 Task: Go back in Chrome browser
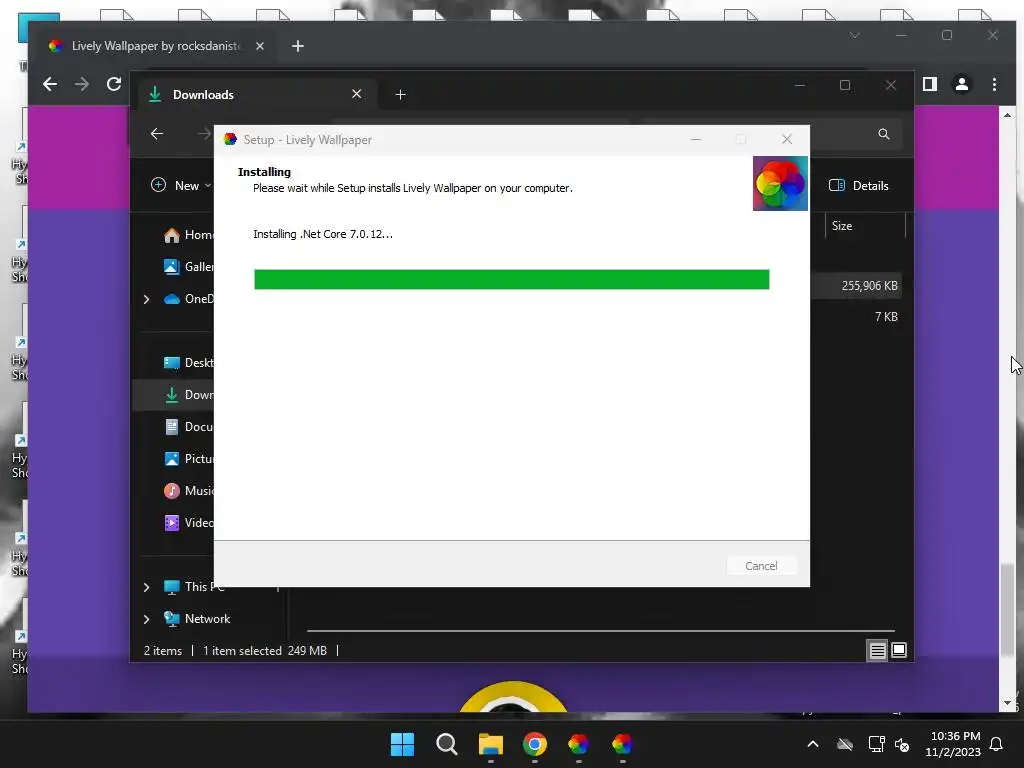[50, 84]
